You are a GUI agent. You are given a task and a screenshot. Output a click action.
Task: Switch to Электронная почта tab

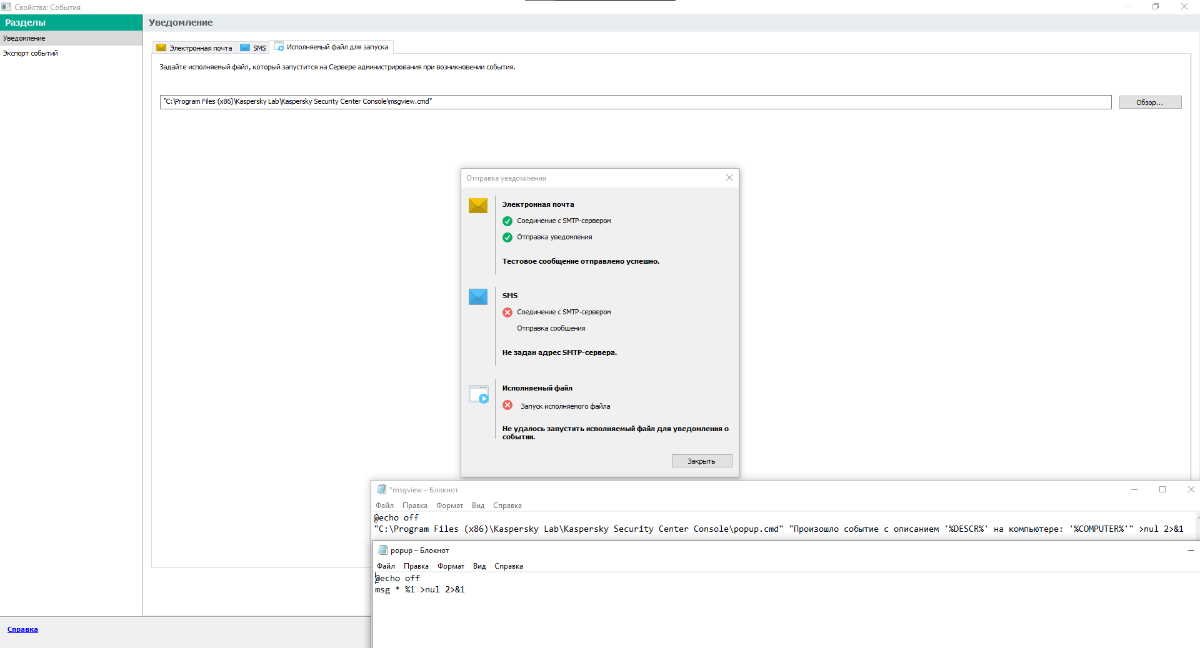(194, 47)
